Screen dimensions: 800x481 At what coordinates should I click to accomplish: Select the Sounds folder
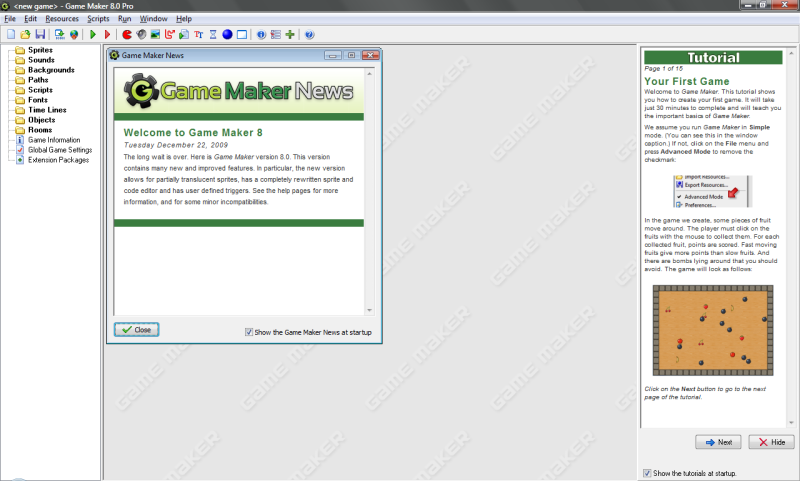(41, 60)
